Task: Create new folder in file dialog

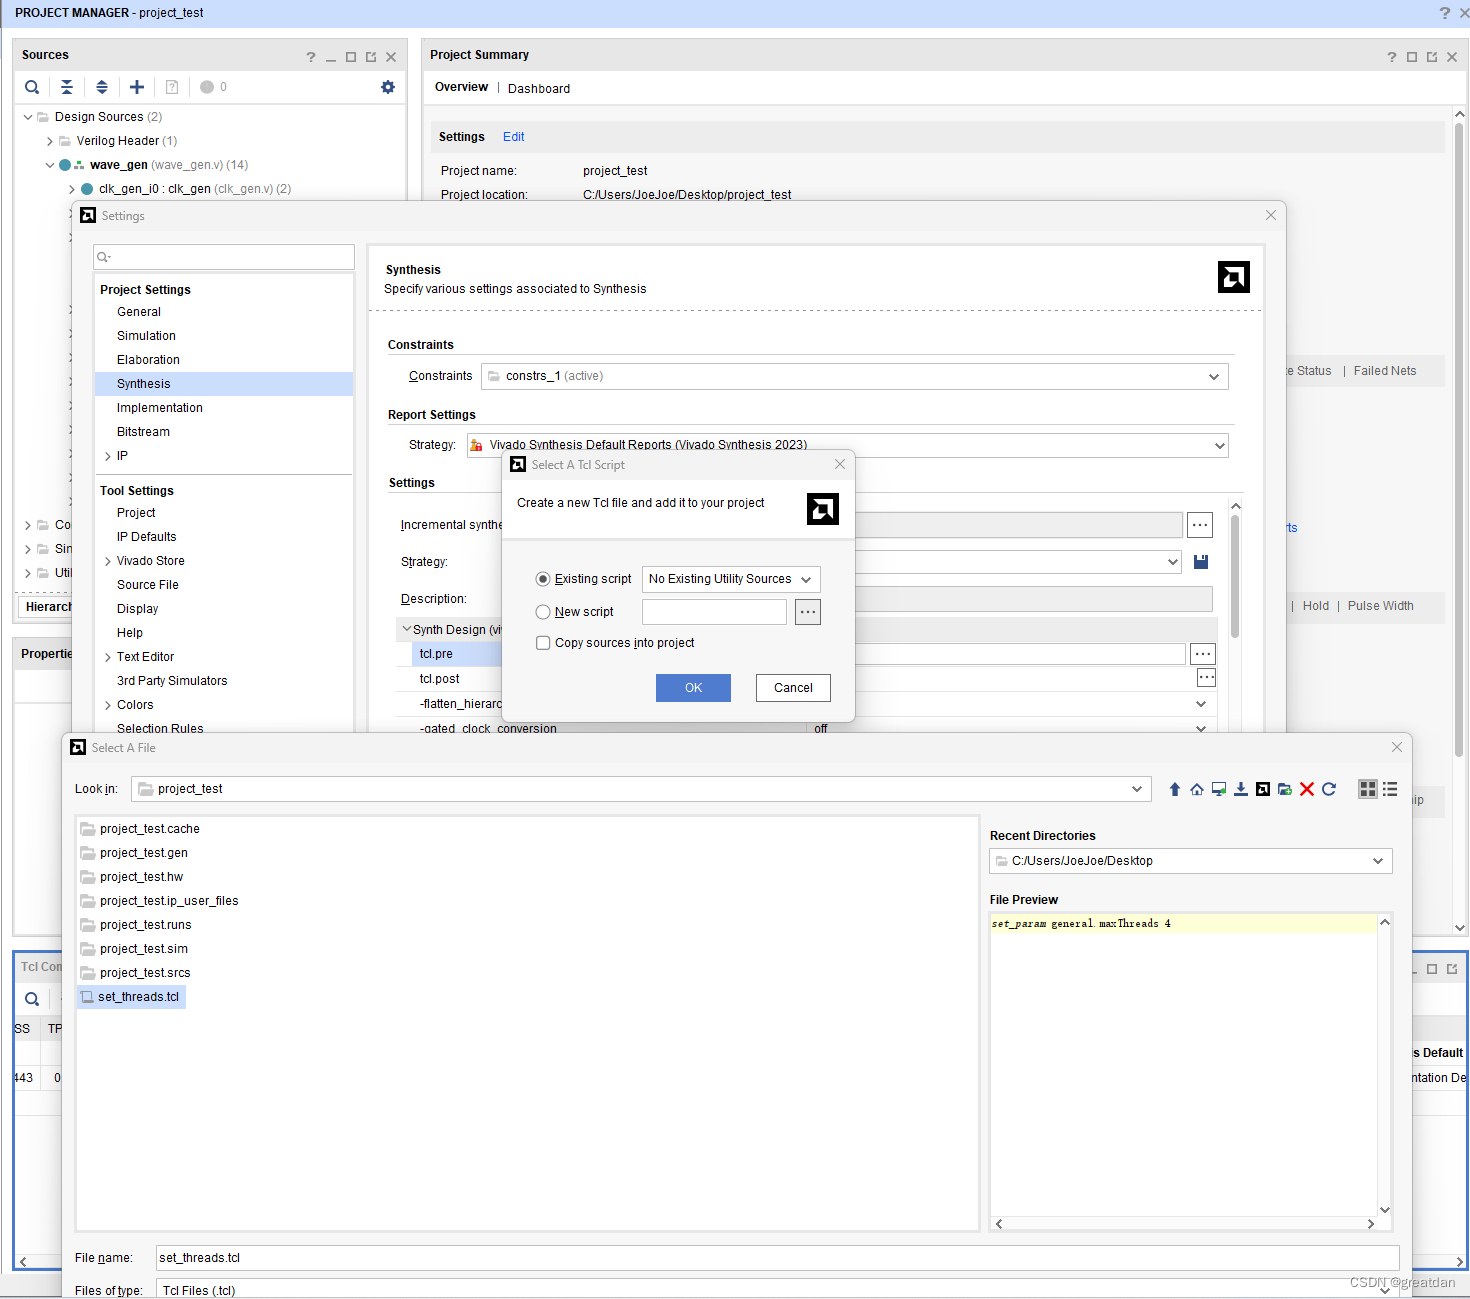Action: pos(1285,789)
